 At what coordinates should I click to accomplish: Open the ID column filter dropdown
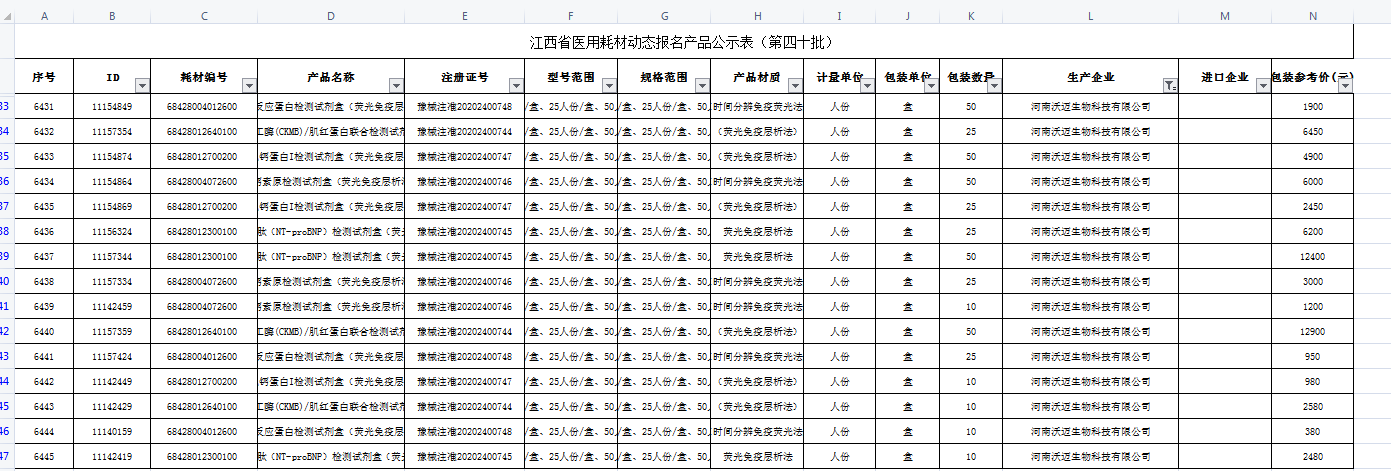pos(141,86)
